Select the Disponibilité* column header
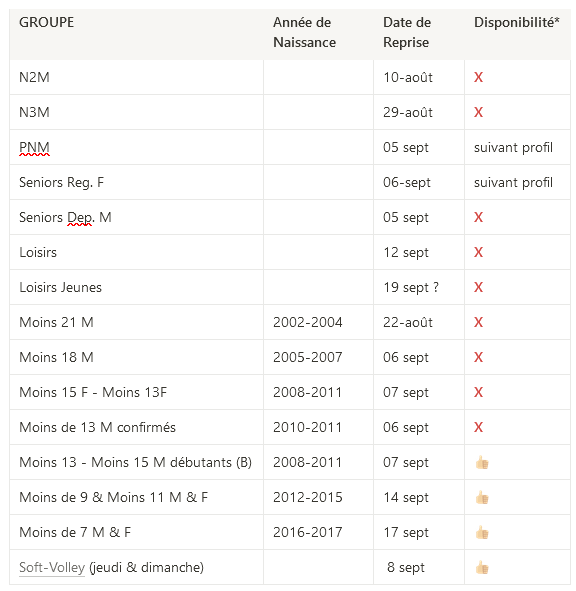The image size is (576, 591). tap(517, 34)
